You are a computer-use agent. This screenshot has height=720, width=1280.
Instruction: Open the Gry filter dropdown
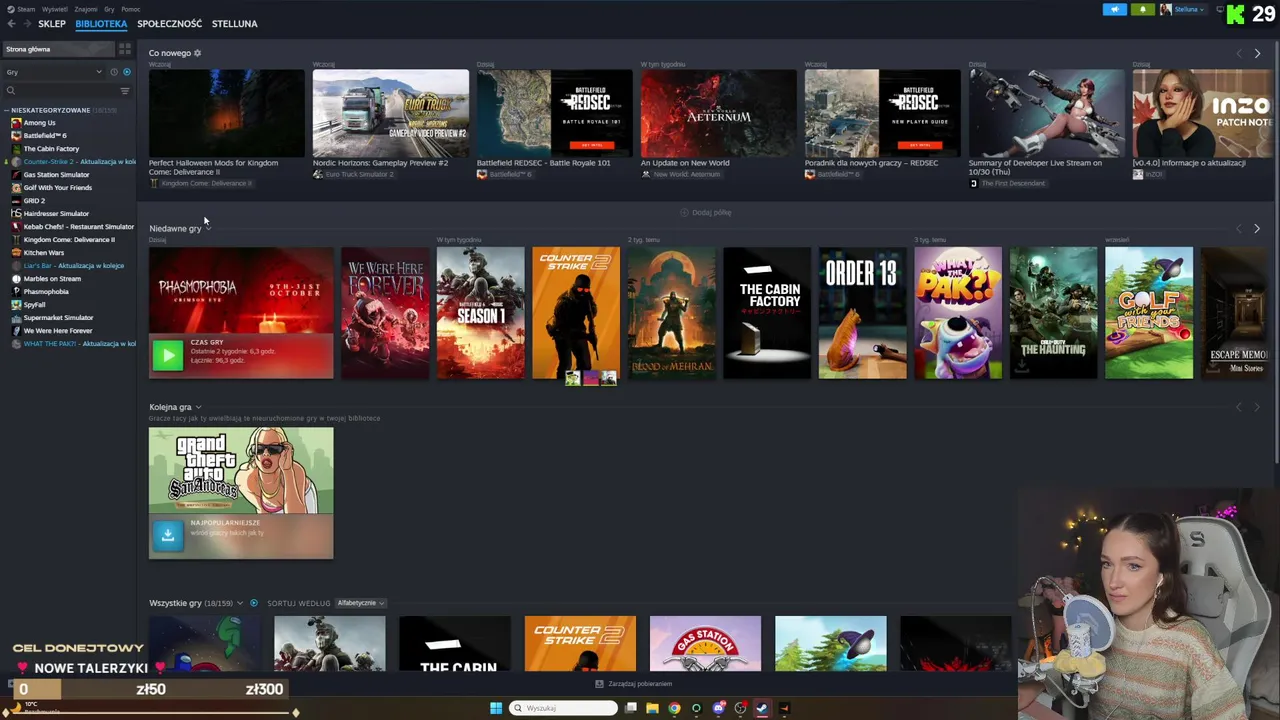coord(54,72)
